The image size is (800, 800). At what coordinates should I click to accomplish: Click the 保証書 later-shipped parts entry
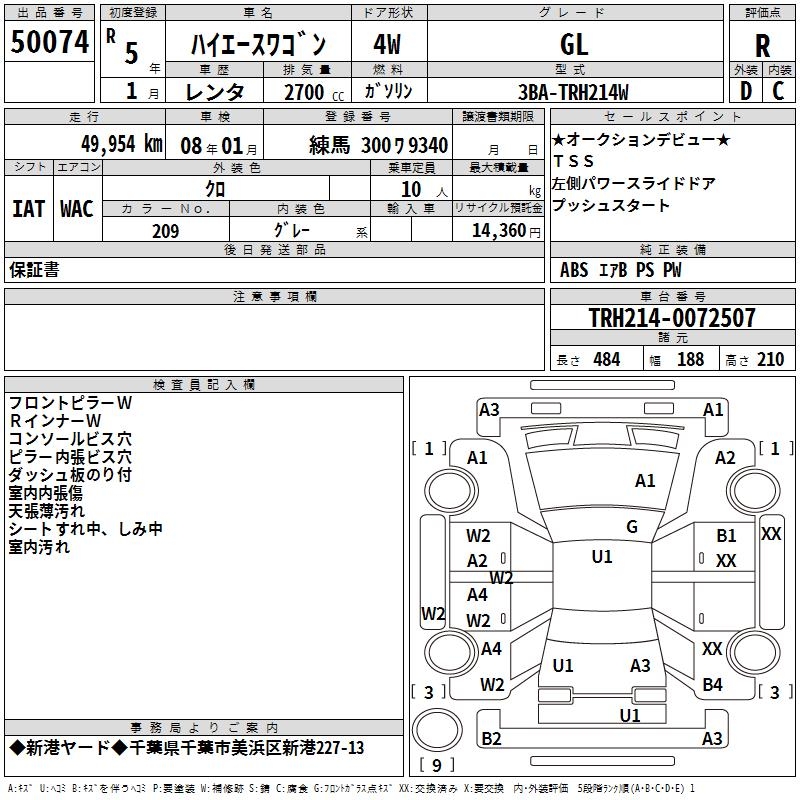34,270
